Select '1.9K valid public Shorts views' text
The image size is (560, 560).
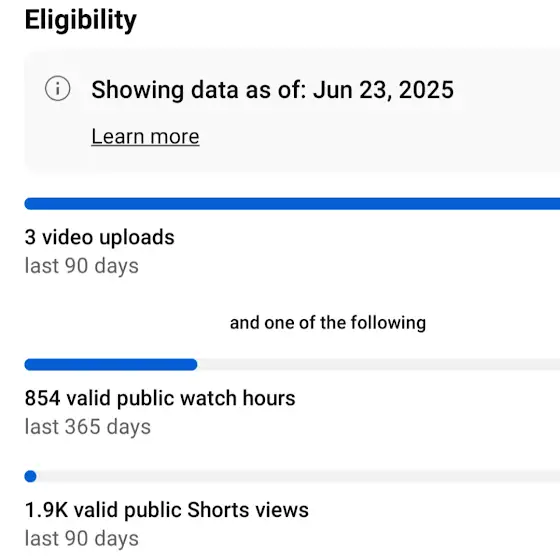pos(167,510)
